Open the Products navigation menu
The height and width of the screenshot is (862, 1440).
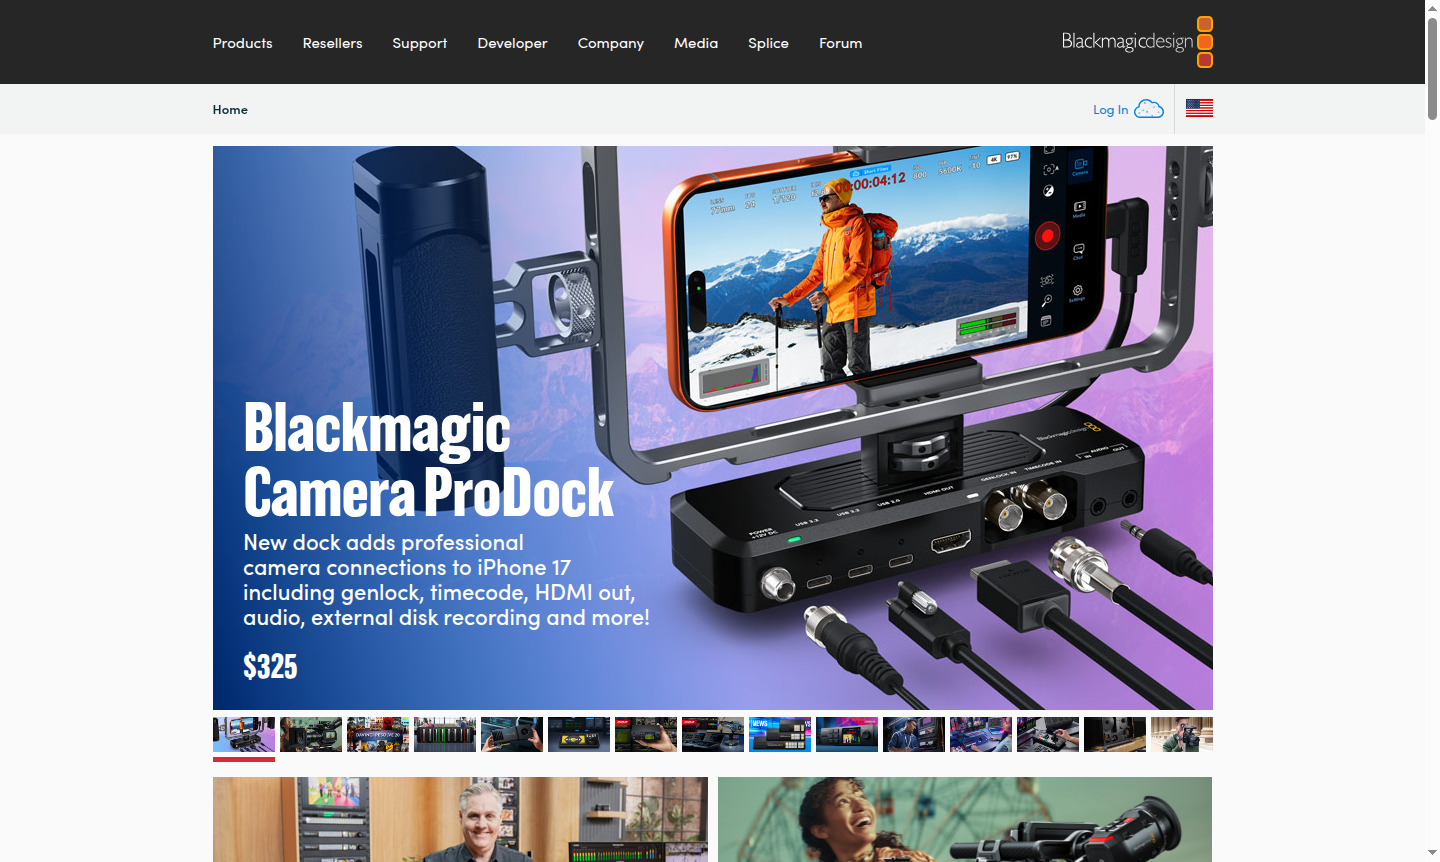242,43
